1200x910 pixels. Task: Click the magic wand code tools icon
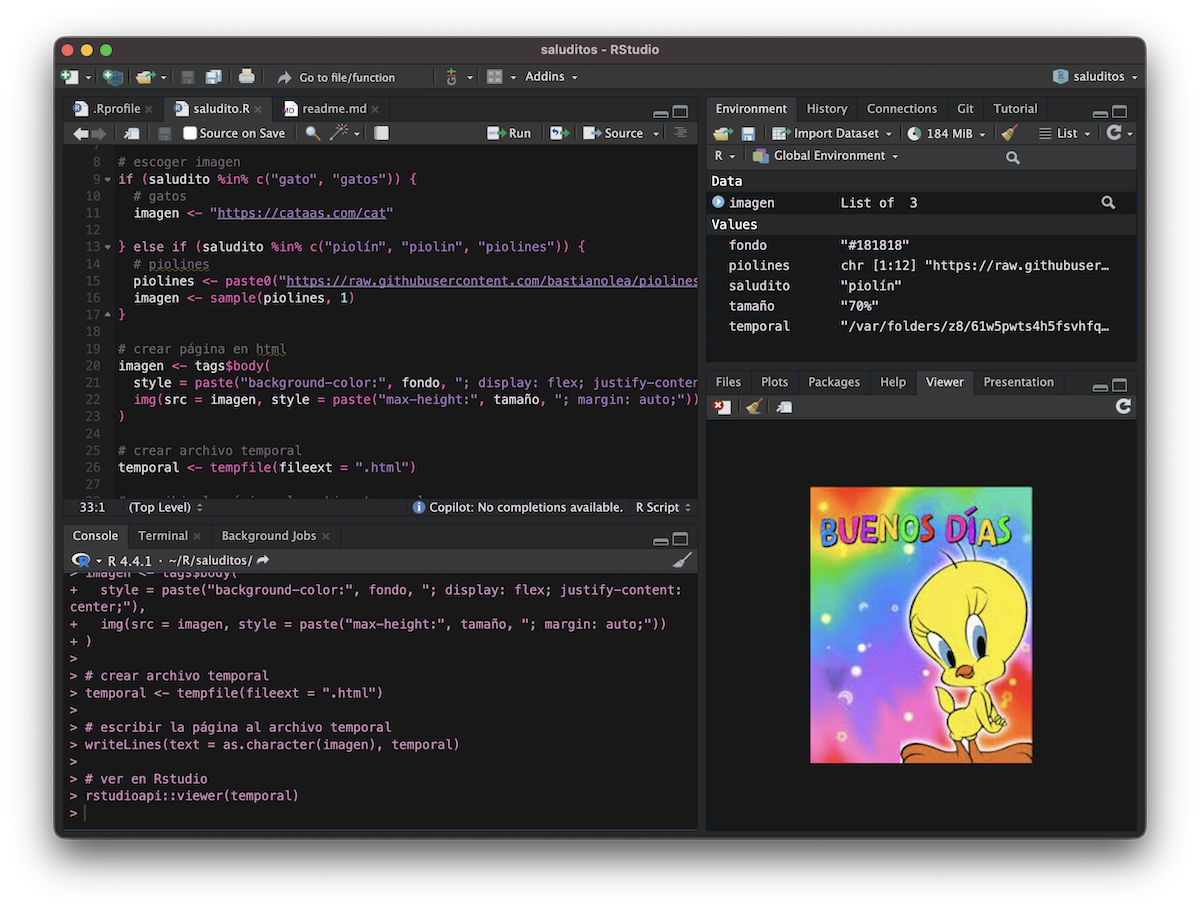pyautogui.click(x=339, y=133)
